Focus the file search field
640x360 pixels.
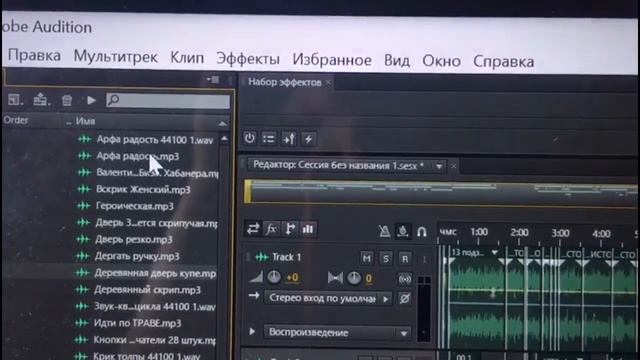click(x=168, y=100)
